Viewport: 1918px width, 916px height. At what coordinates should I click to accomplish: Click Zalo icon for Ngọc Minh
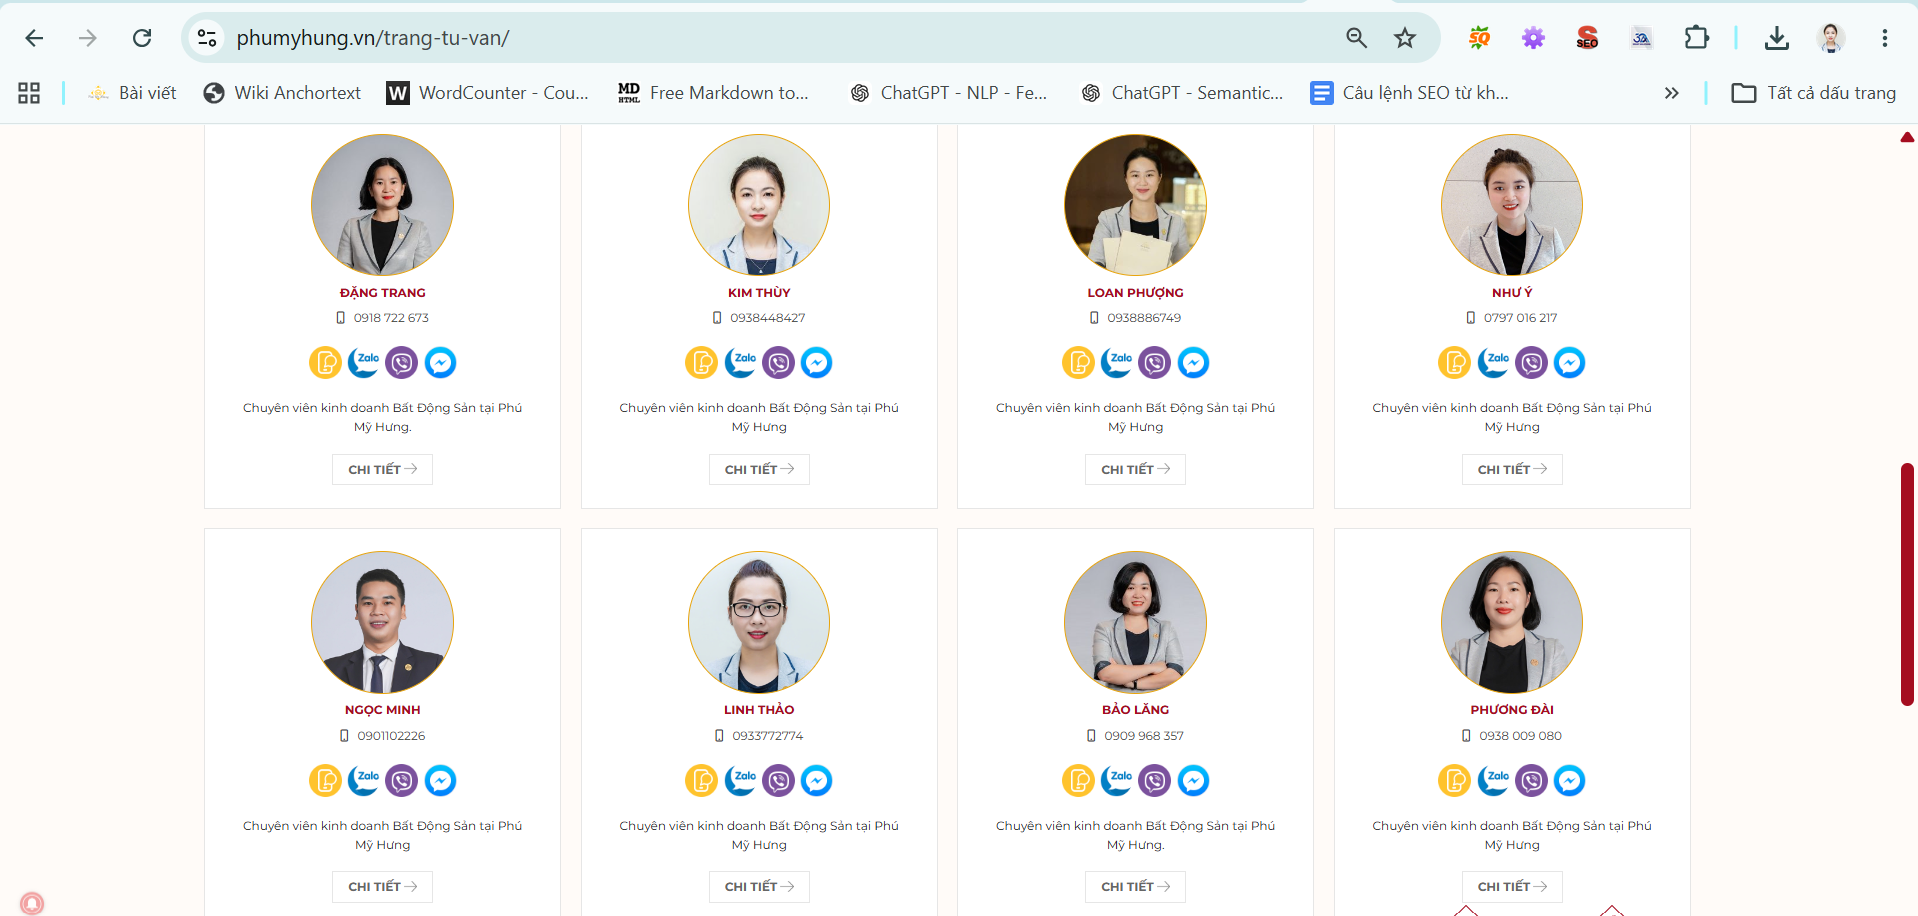point(364,780)
